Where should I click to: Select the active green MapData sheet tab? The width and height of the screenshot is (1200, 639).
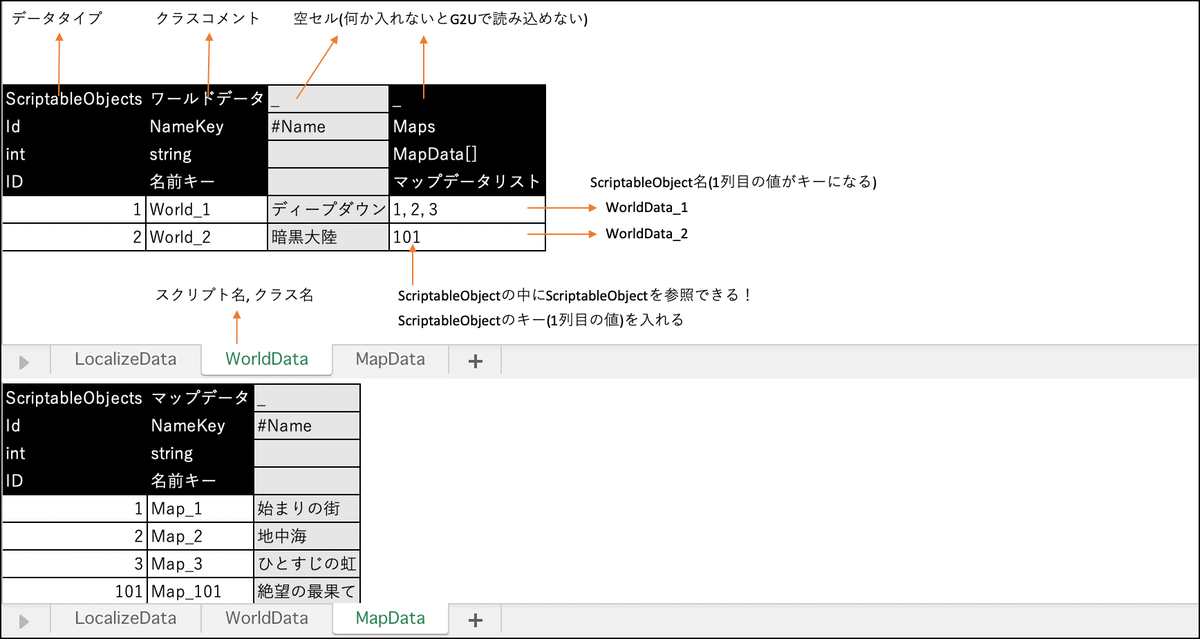390,619
